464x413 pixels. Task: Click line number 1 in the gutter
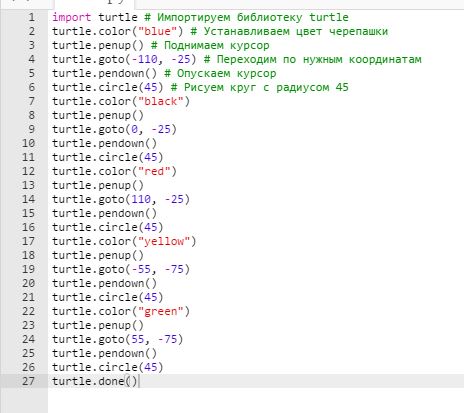[31, 17]
